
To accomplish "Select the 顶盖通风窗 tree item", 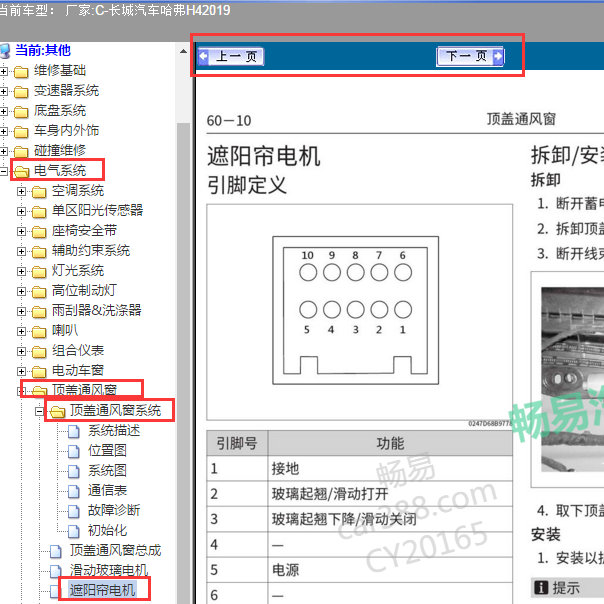I will [x=84, y=390].
